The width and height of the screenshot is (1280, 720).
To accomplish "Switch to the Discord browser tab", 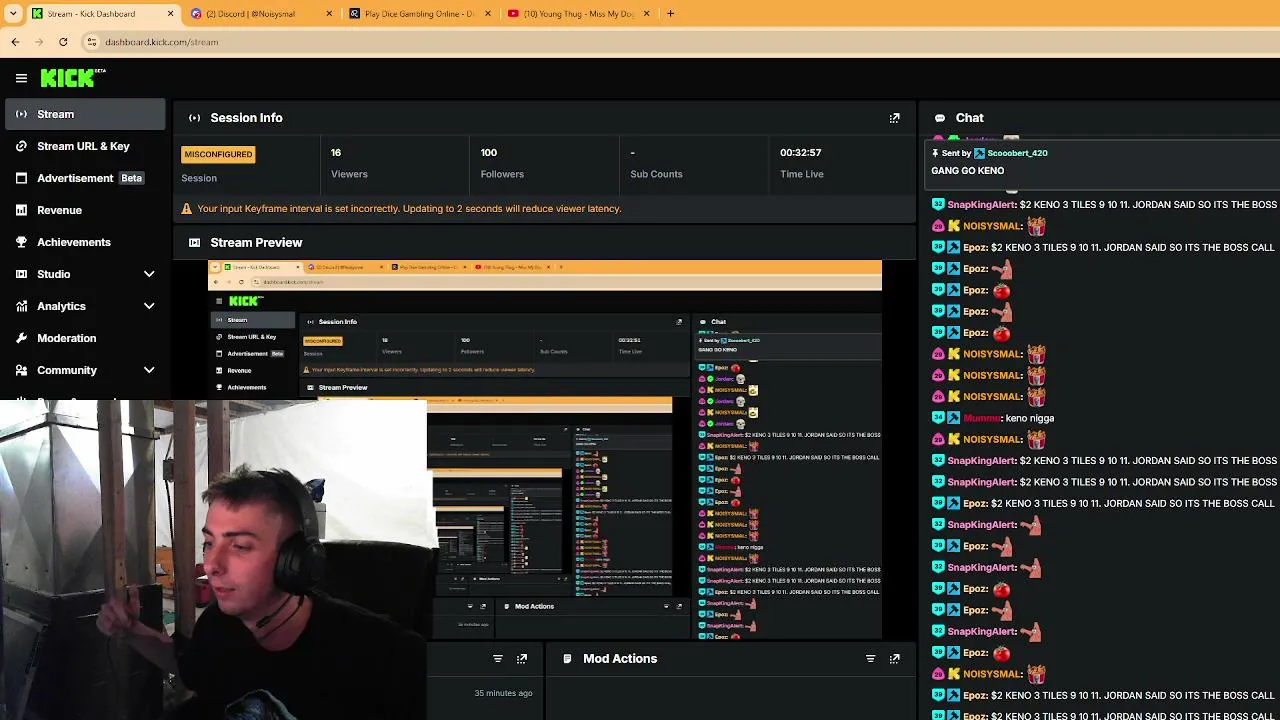I will [x=262, y=14].
